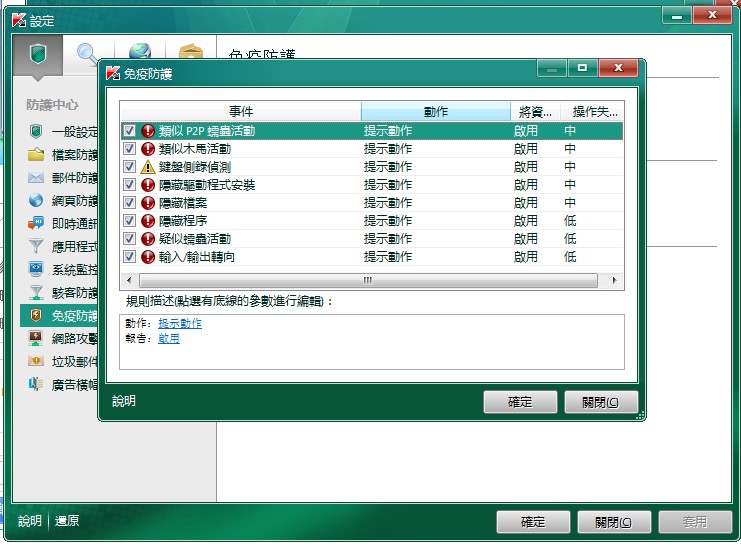The image size is (741, 547).
Task: Click the 說明 link in 設定 window
Action: pyautogui.click(x=30, y=521)
